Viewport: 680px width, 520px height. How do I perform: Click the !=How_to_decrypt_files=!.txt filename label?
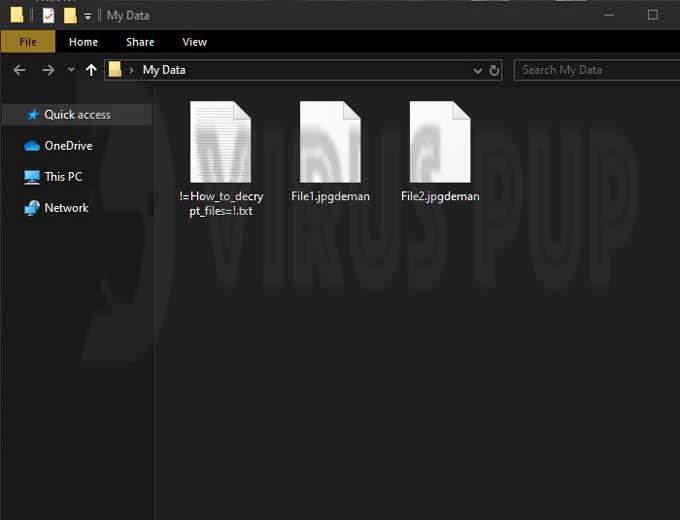[x=221, y=203]
